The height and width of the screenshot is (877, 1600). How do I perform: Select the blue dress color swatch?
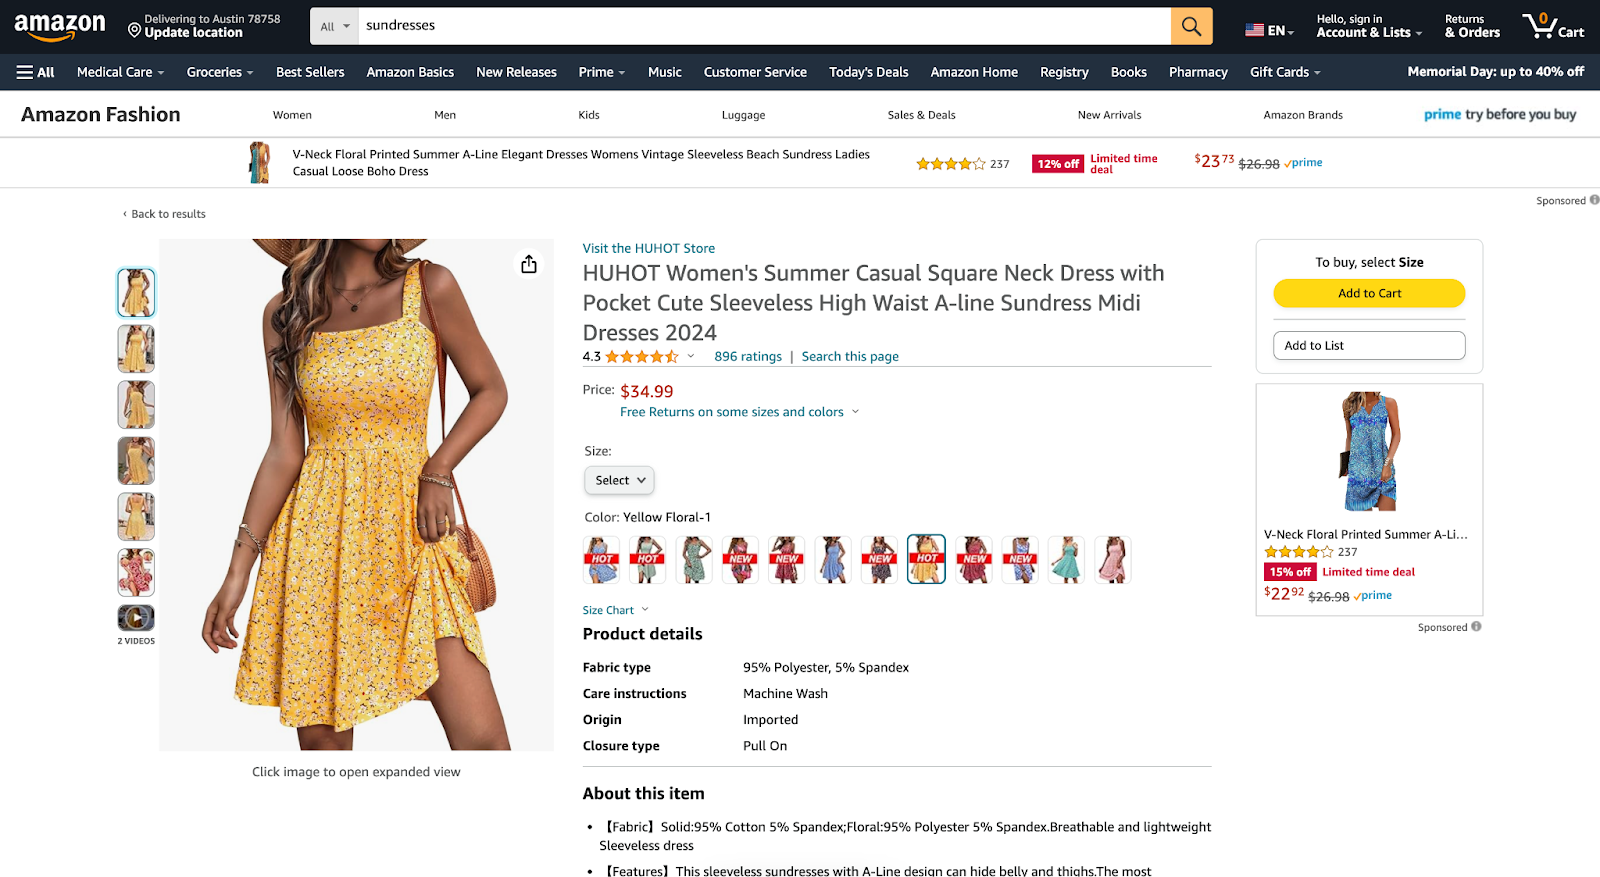coord(833,559)
